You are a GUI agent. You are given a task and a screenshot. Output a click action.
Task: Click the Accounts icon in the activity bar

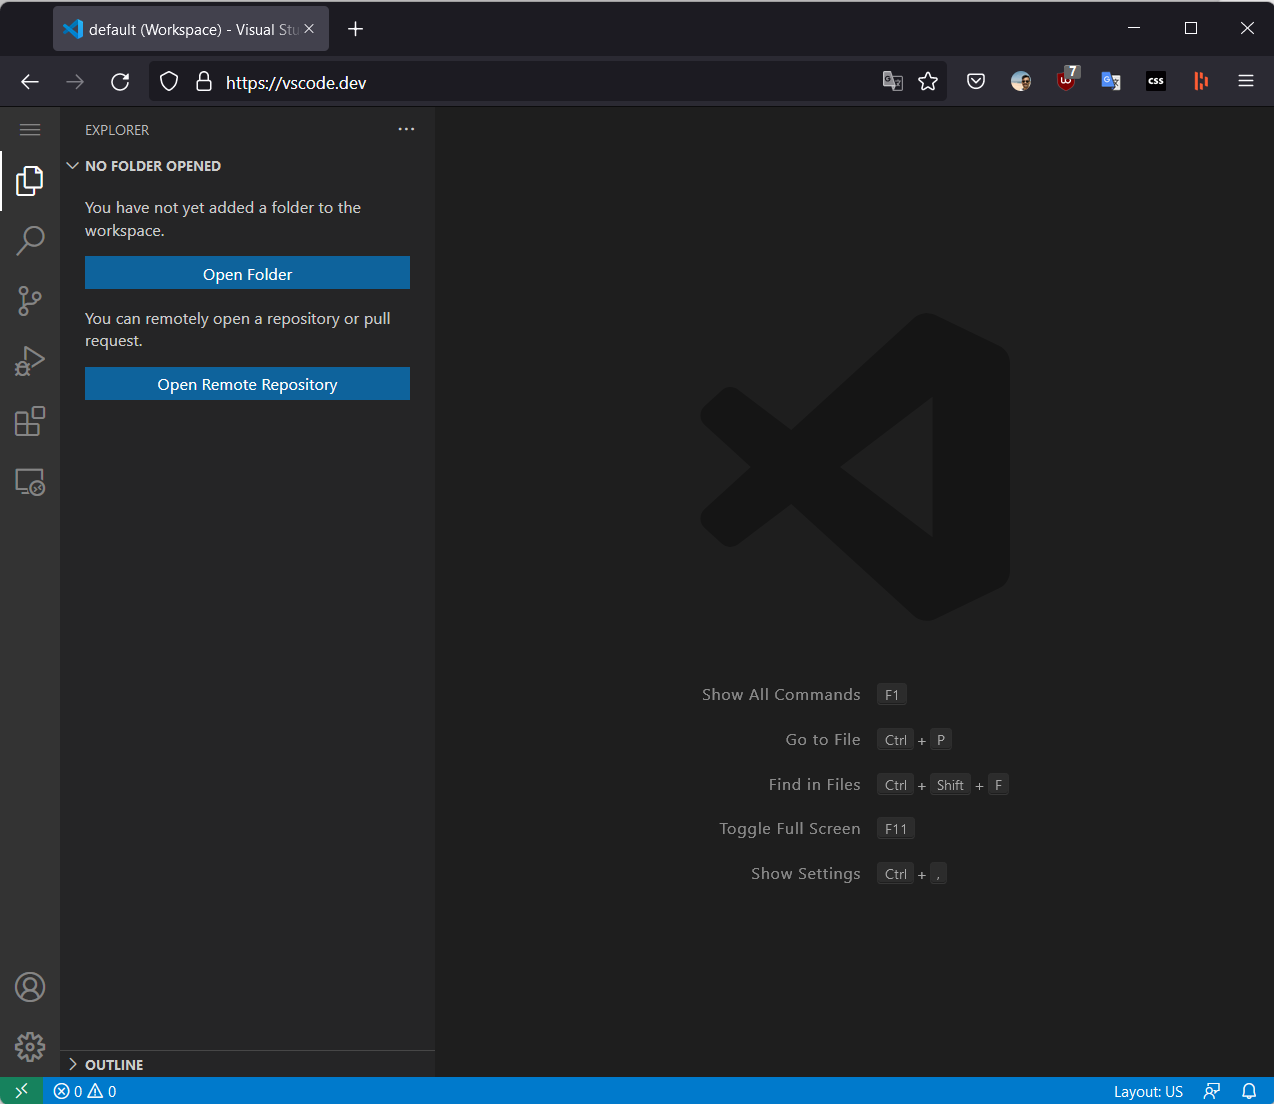(x=30, y=987)
